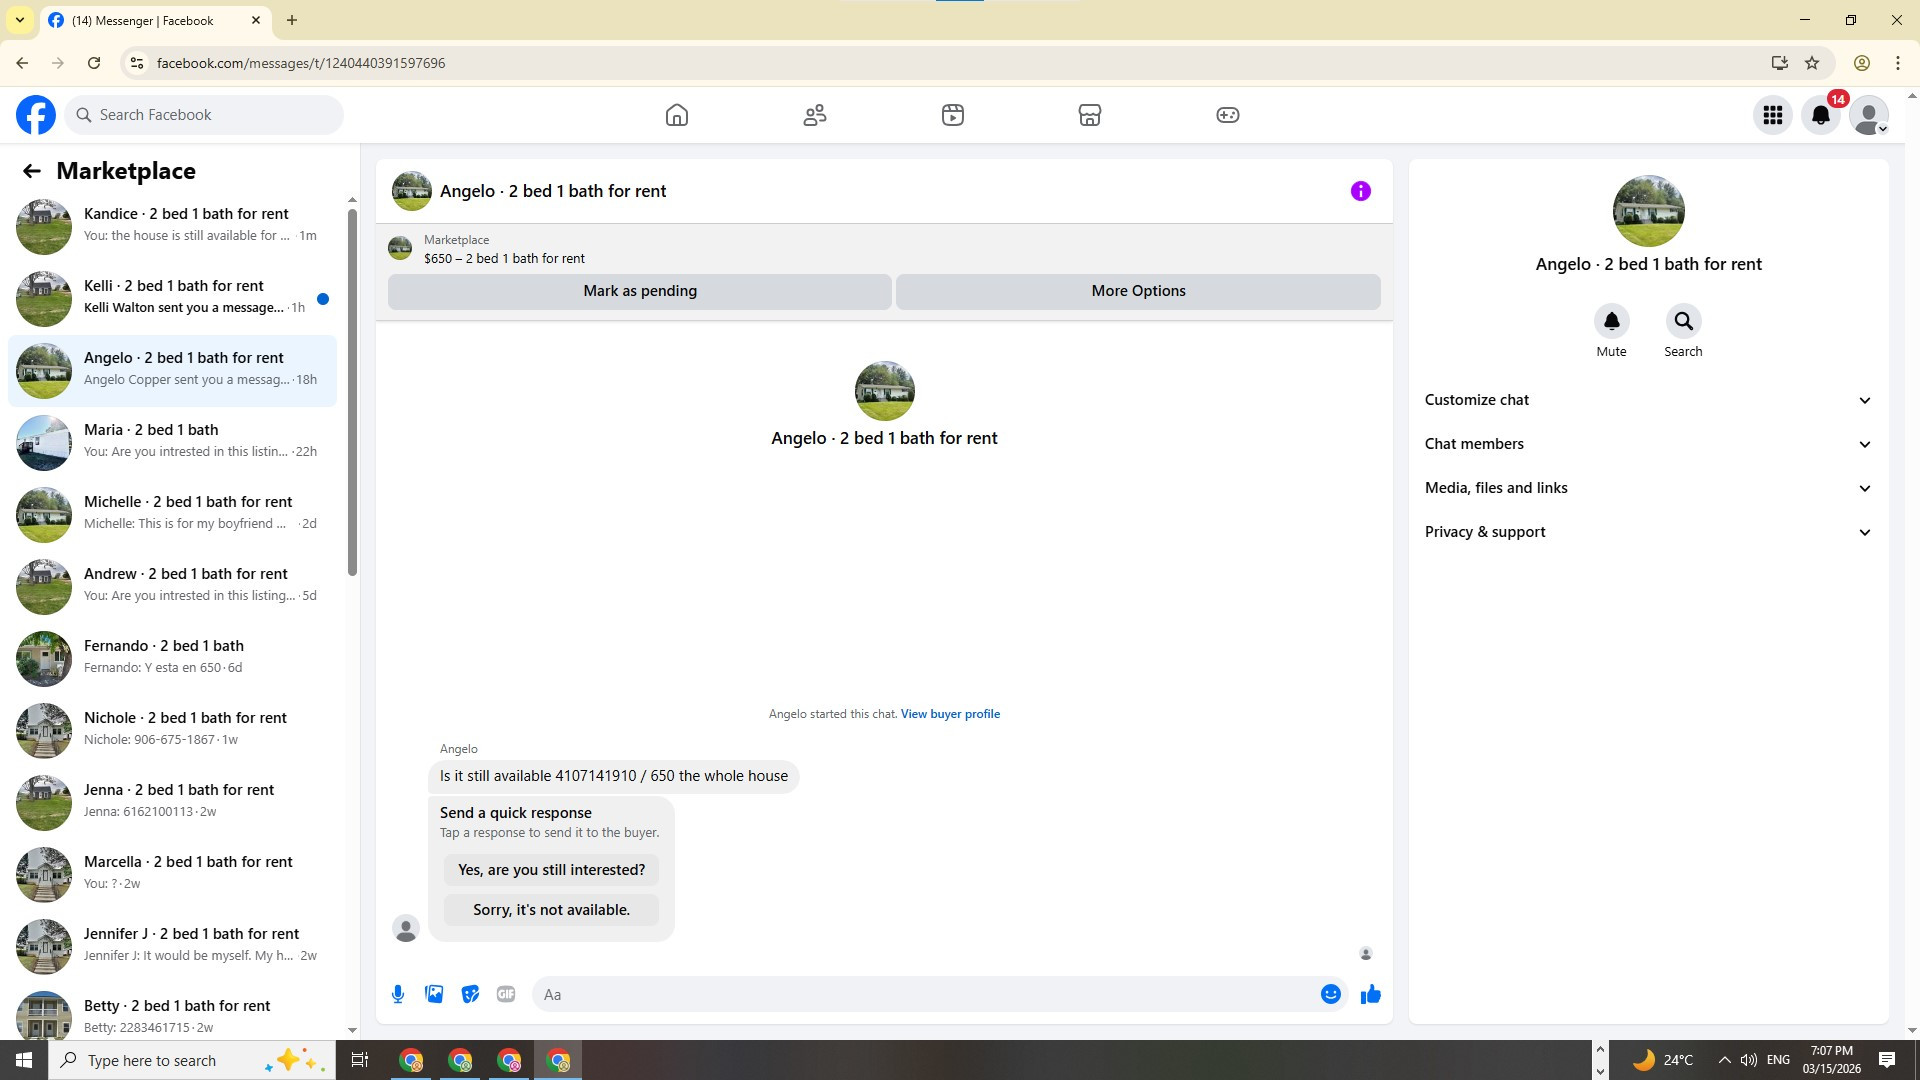The width and height of the screenshot is (1920, 1080).
Task: Expand Customize chat section
Action: (1648, 400)
